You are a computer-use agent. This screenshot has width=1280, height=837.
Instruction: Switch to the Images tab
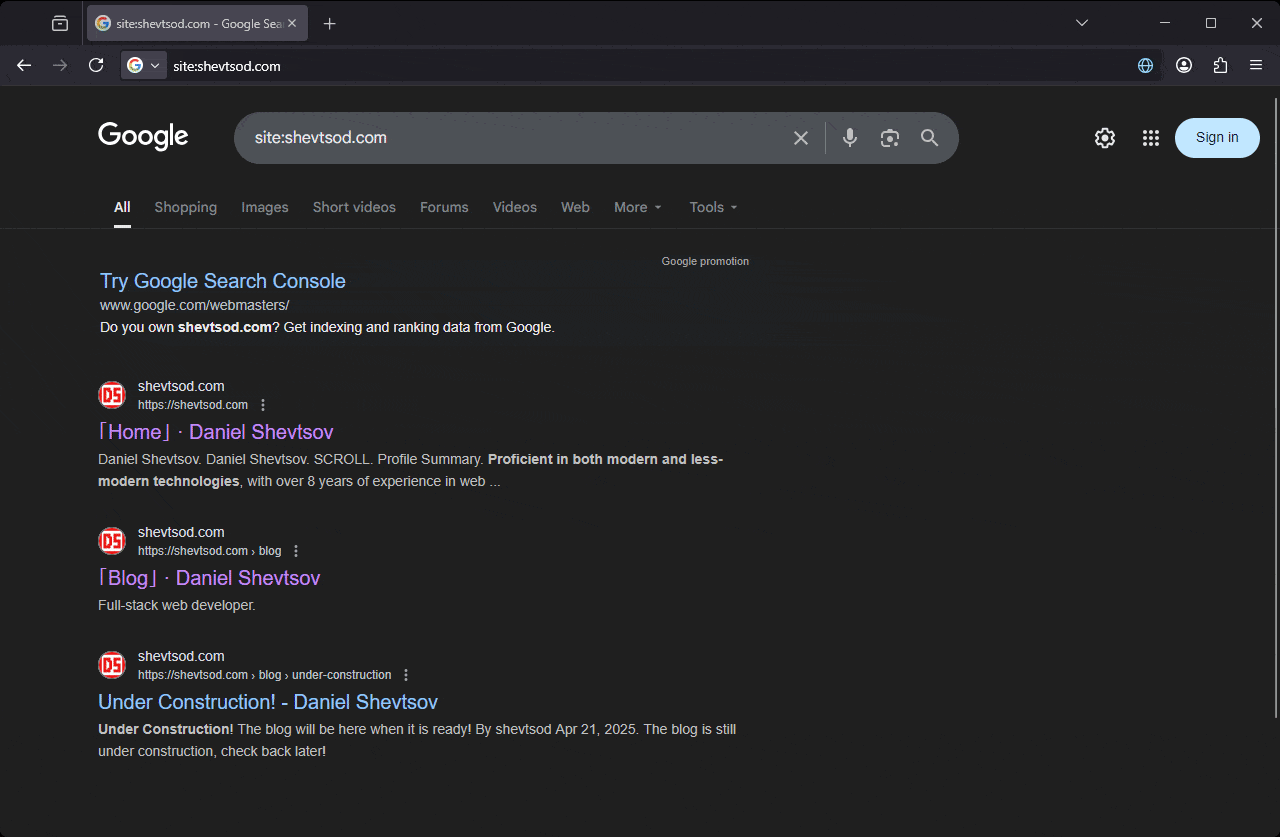pyautogui.click(x=265, y=207)
